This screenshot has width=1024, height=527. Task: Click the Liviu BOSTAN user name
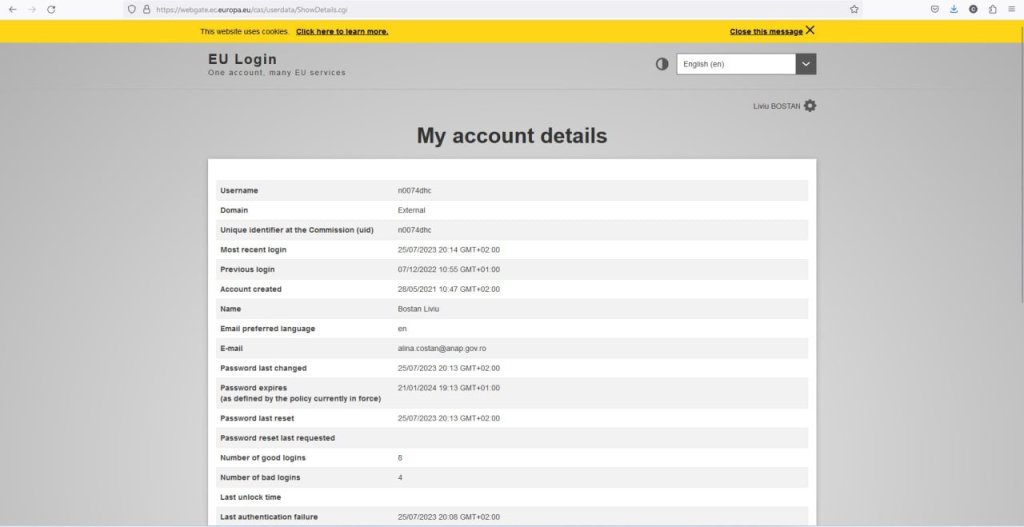point(776,106)
